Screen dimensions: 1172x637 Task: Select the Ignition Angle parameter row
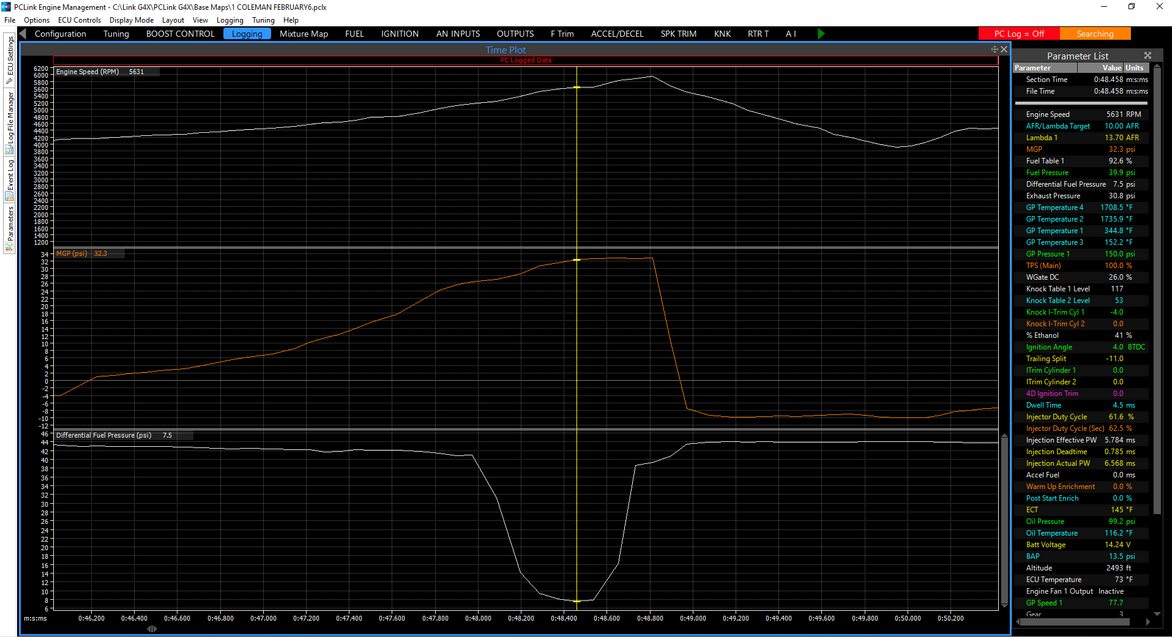coord(1081,347)
